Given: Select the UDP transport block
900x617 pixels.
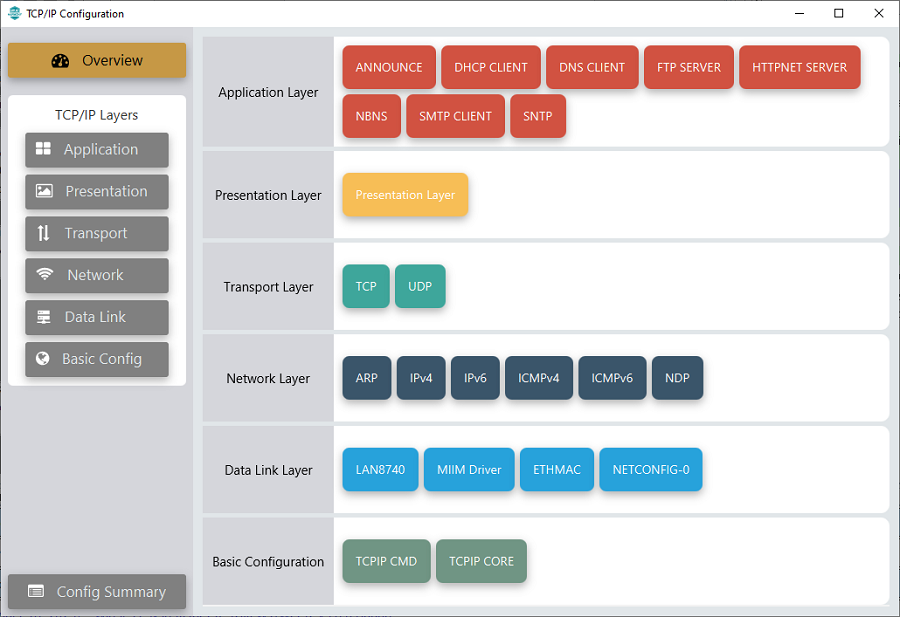Looking at the screenshot, I should 420,287.
